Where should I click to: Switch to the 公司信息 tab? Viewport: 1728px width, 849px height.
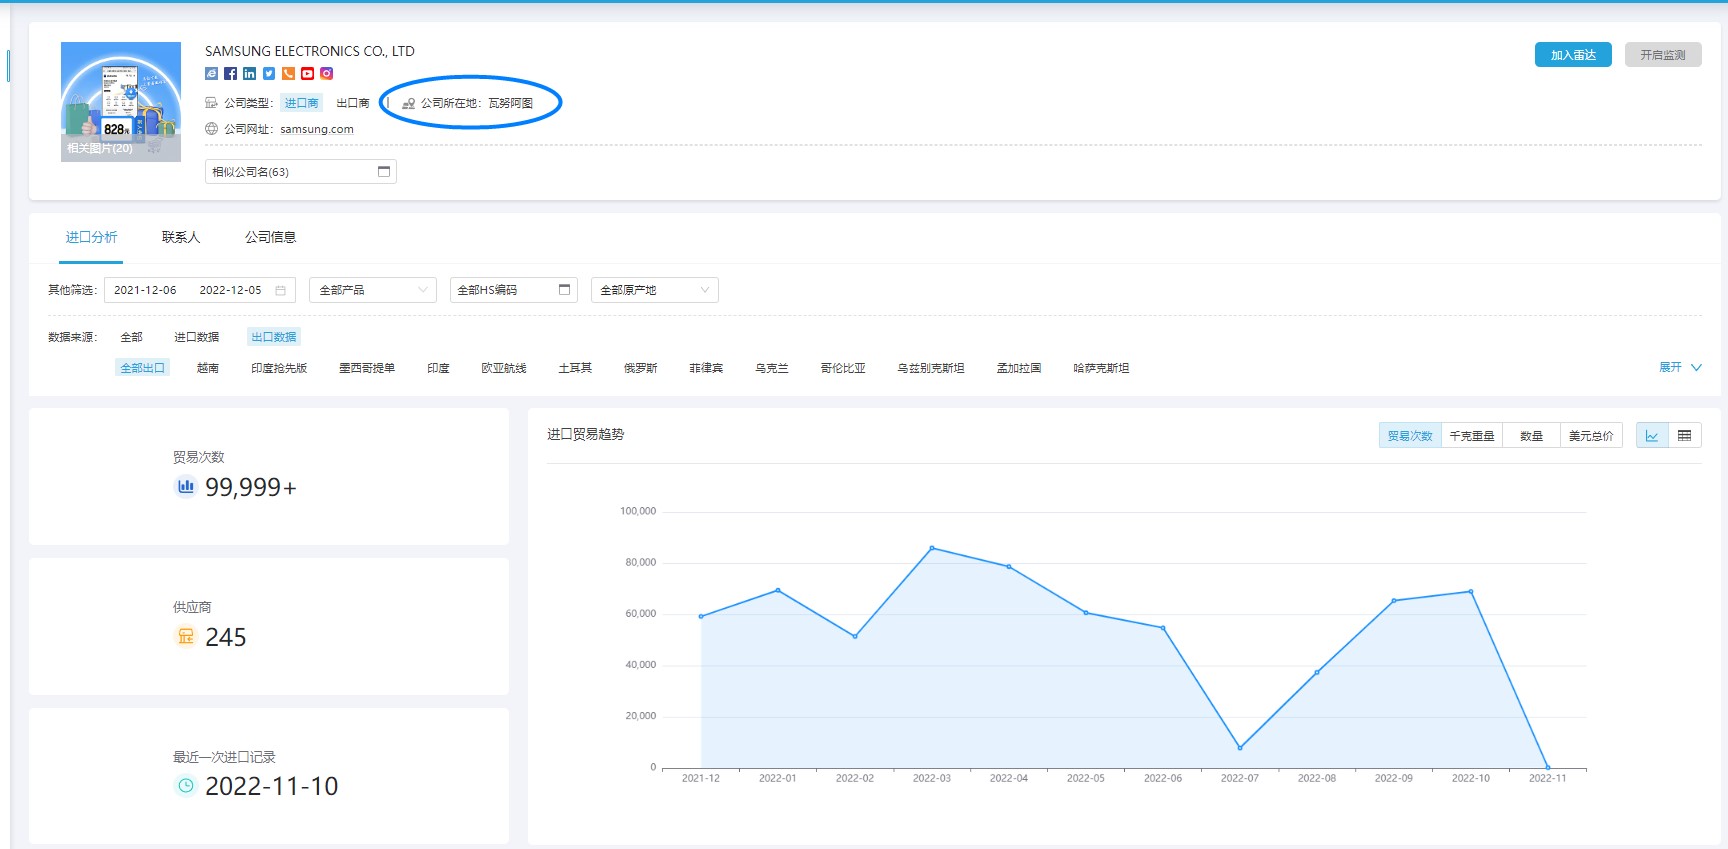pos(271,237)
